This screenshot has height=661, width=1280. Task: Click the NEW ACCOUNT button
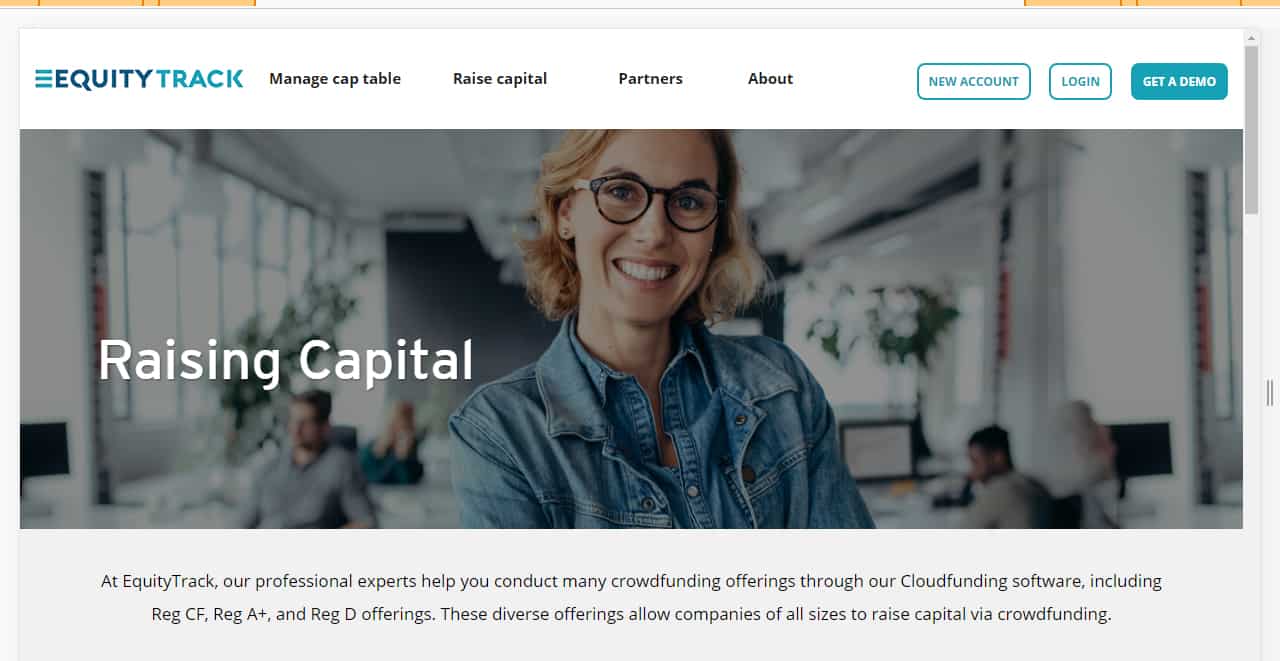[974, 82]
